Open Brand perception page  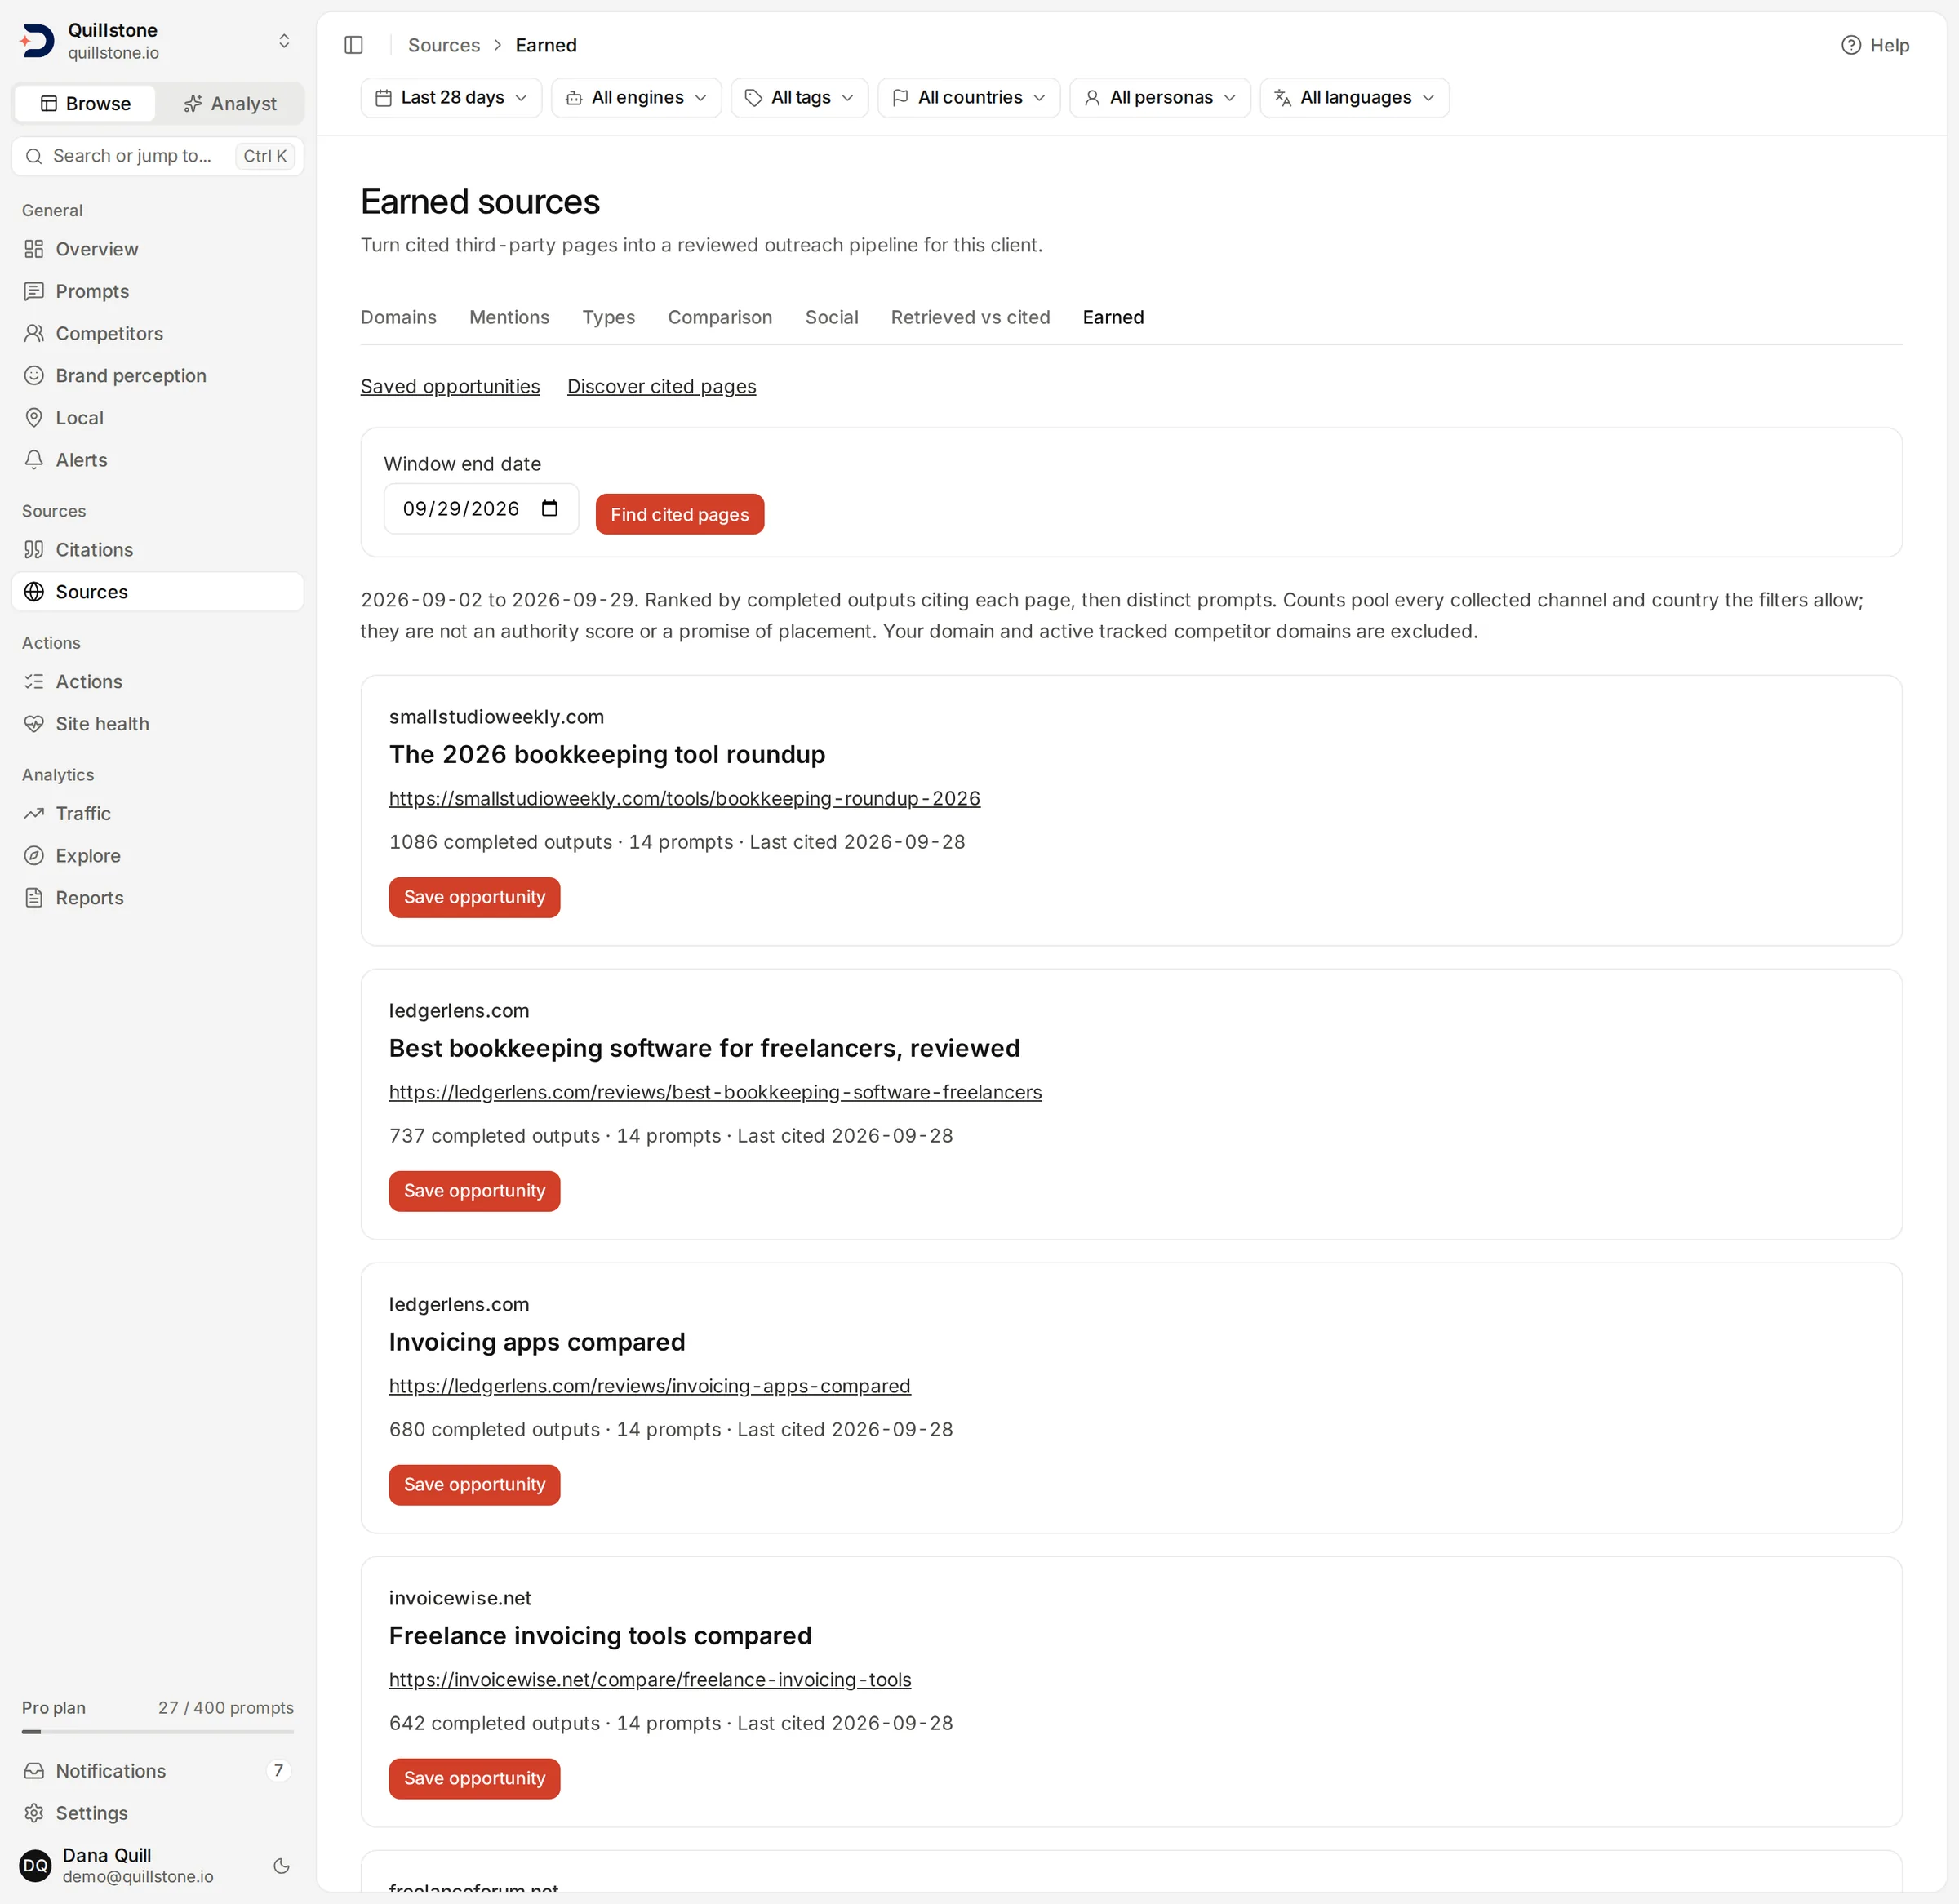(x=157, y=376)
